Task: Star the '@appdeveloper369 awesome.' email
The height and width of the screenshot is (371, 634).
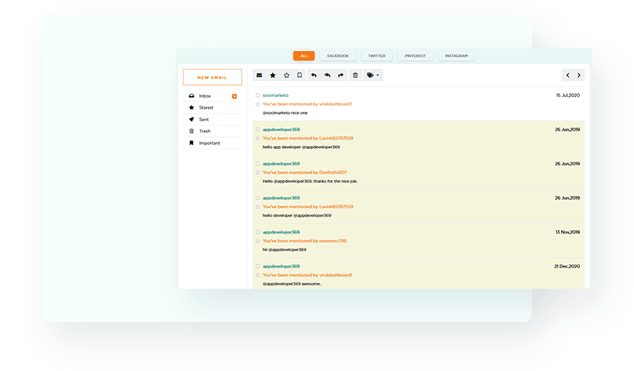Action: (x=258, y=275)
